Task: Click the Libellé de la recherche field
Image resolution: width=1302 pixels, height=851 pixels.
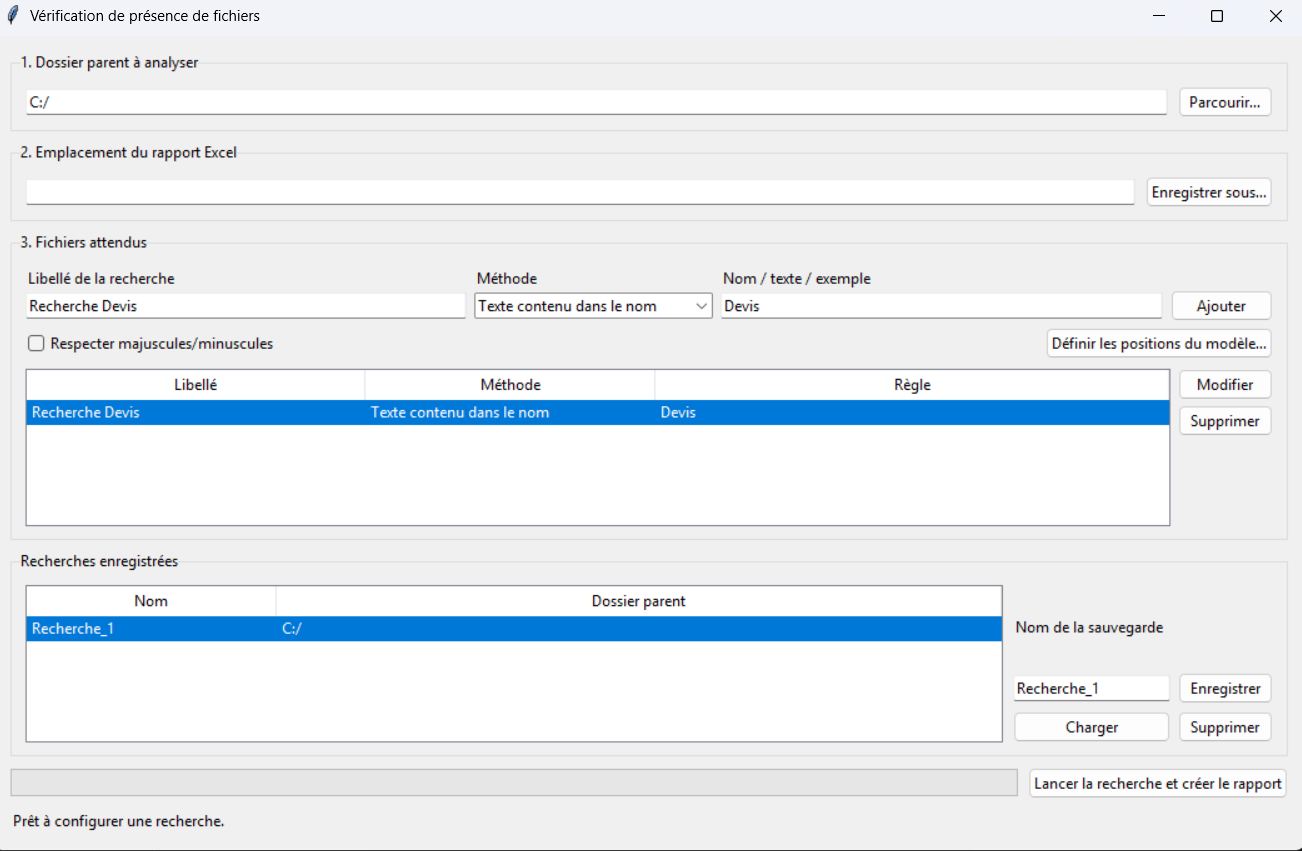Action: click(x=246, y=306)
